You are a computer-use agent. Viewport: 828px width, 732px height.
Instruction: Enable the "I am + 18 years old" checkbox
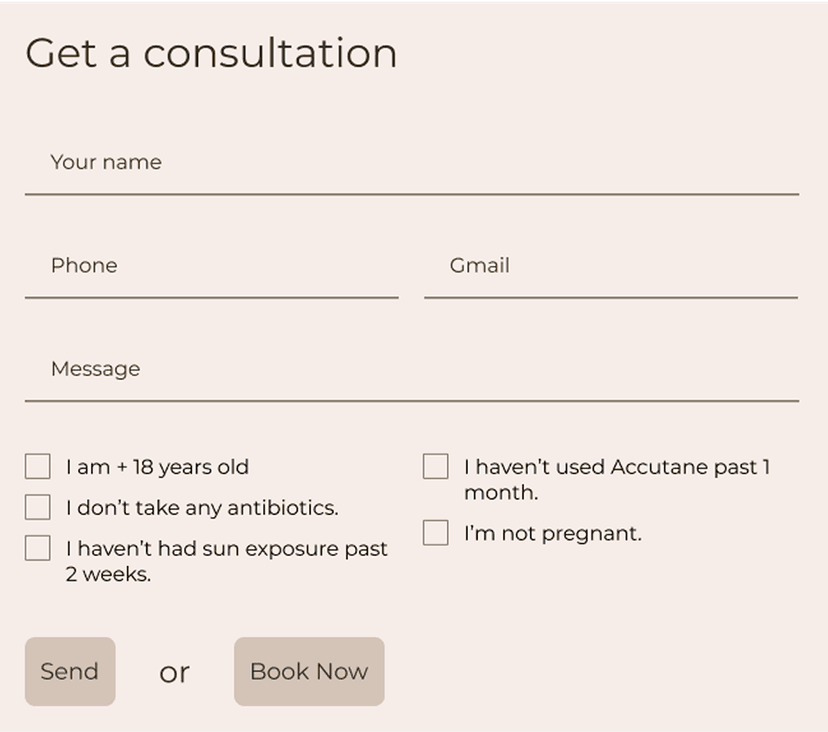37,466
